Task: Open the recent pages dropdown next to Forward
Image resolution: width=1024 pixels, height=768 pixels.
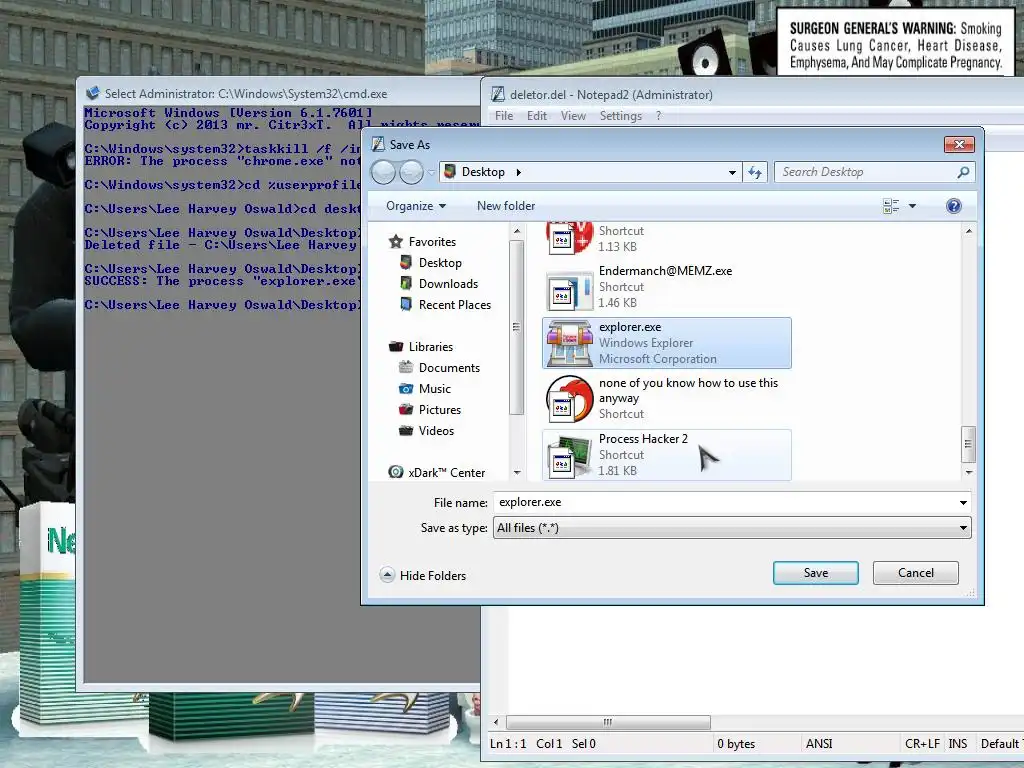Action: [431, 172]
